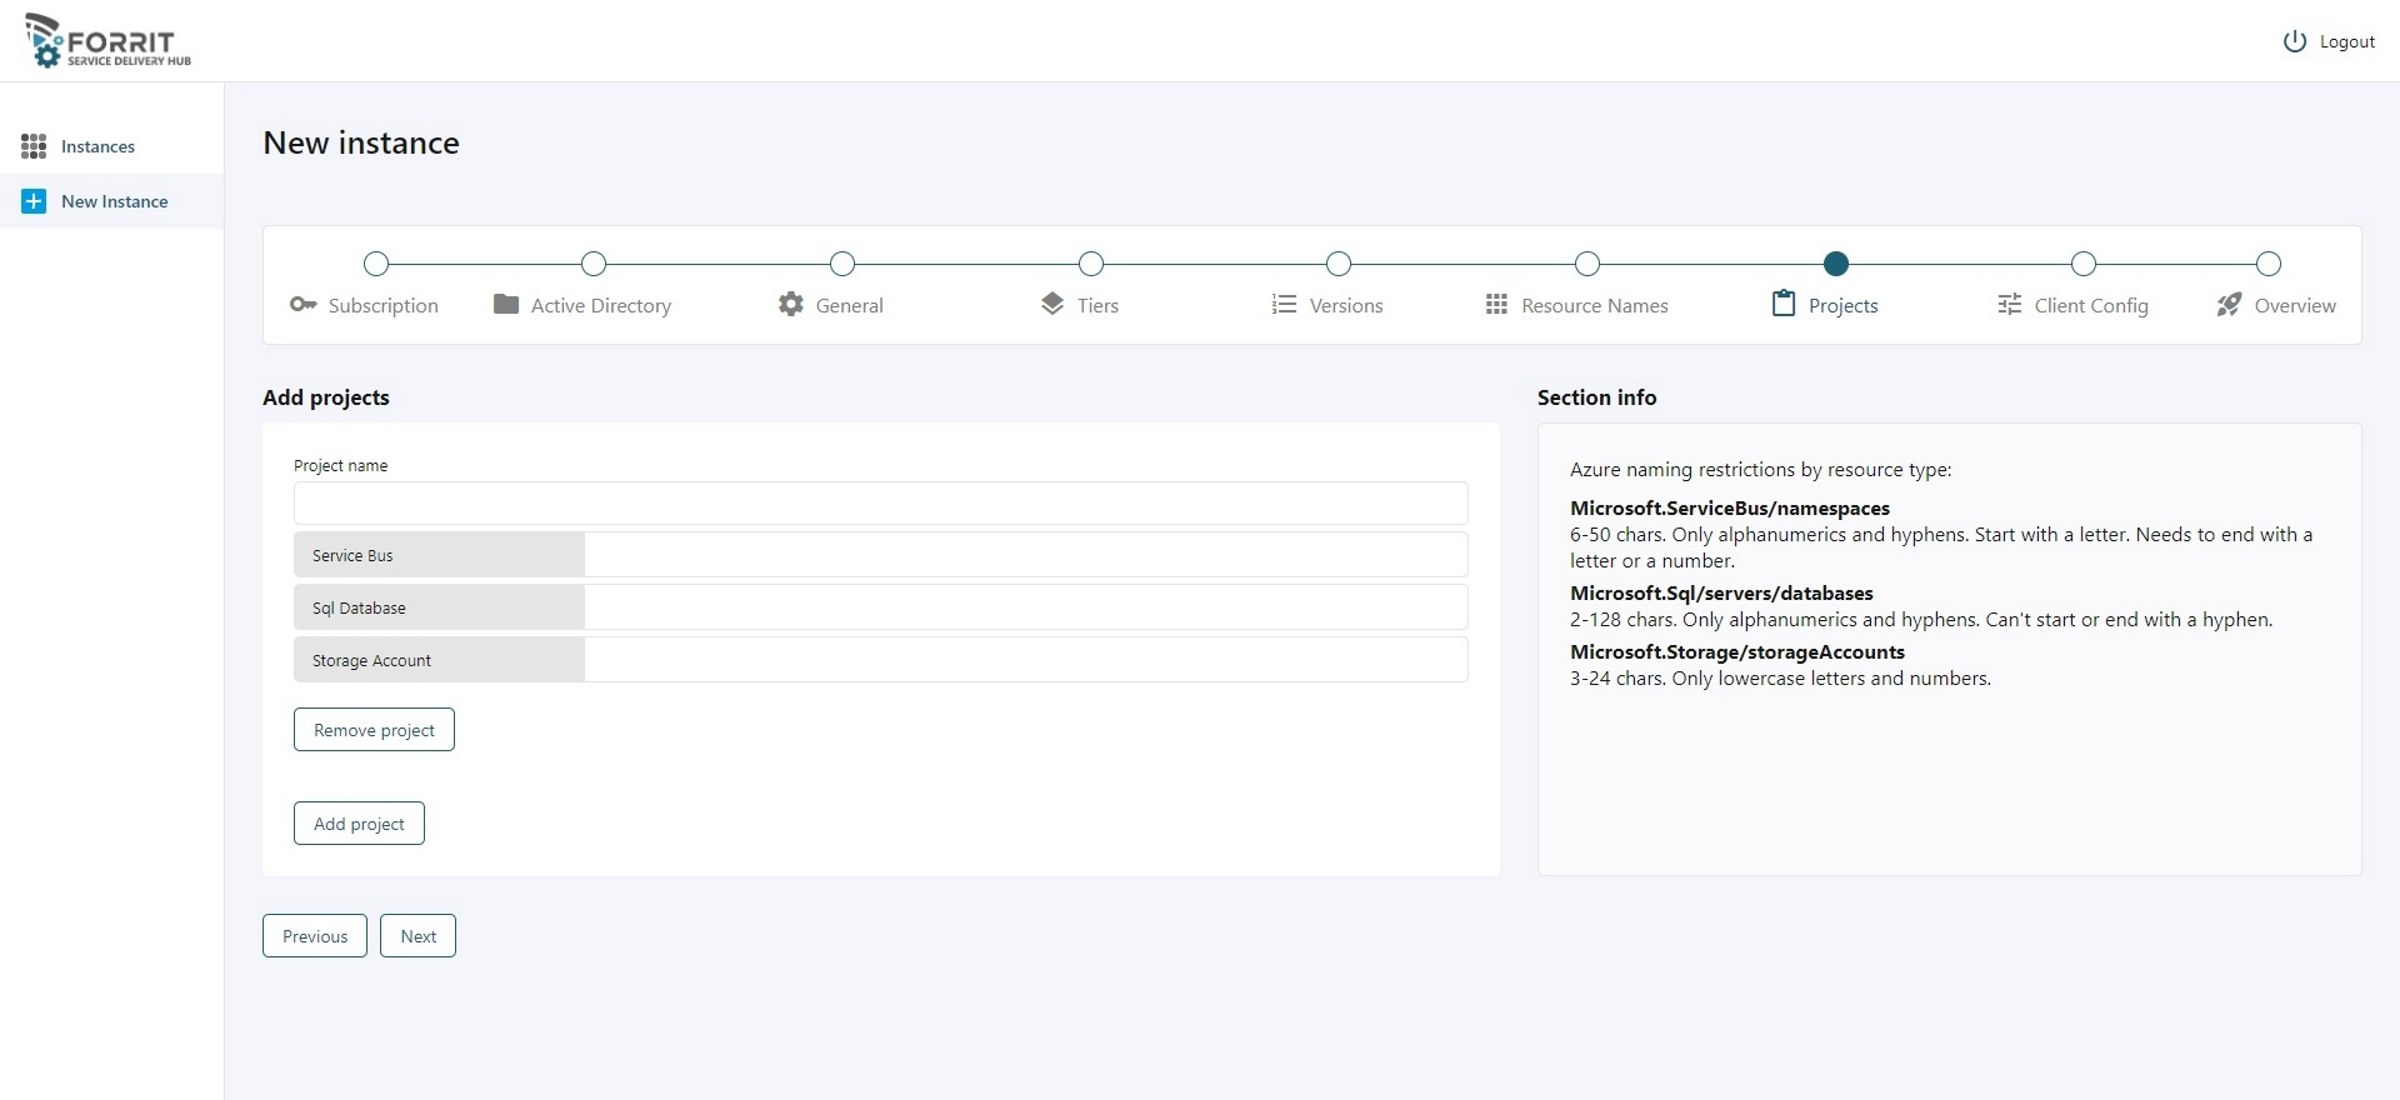The width and height of the screenshot is (2400, 1100).
Task: Click the Remove project button
Action: [x=374, y=730]
